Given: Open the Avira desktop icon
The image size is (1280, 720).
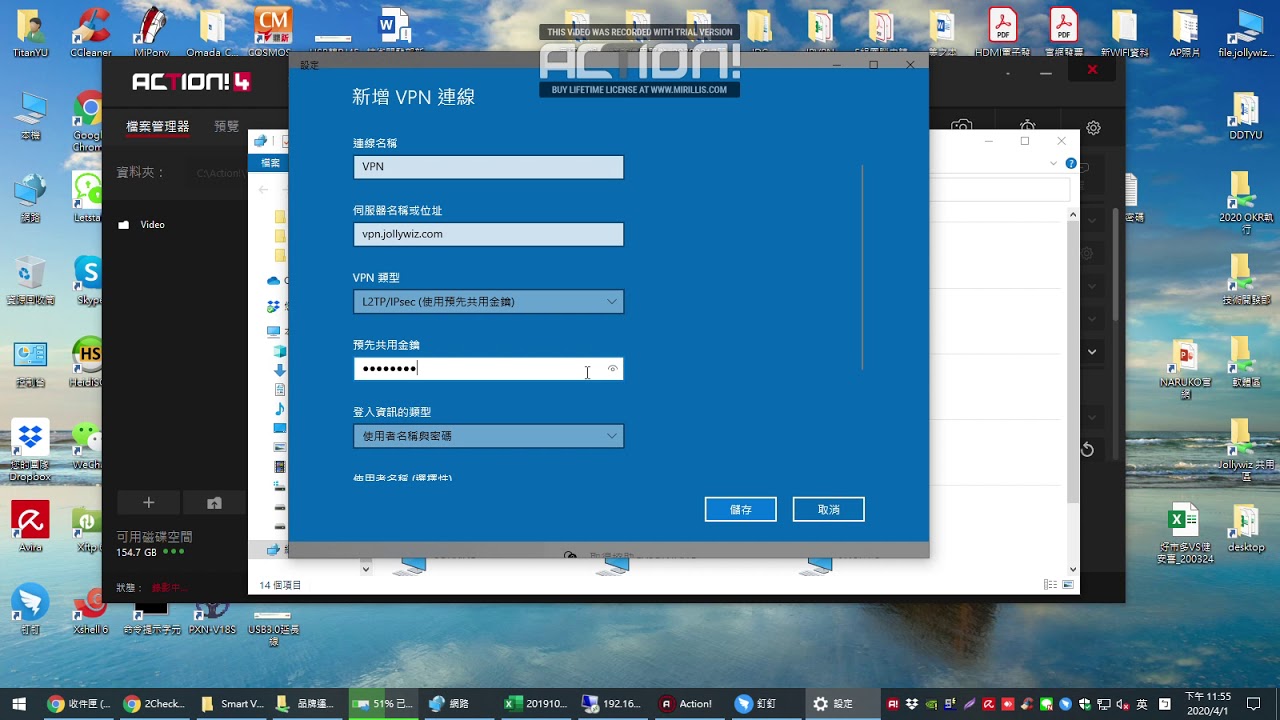Looking at the screenshot, I should point(30,527).
